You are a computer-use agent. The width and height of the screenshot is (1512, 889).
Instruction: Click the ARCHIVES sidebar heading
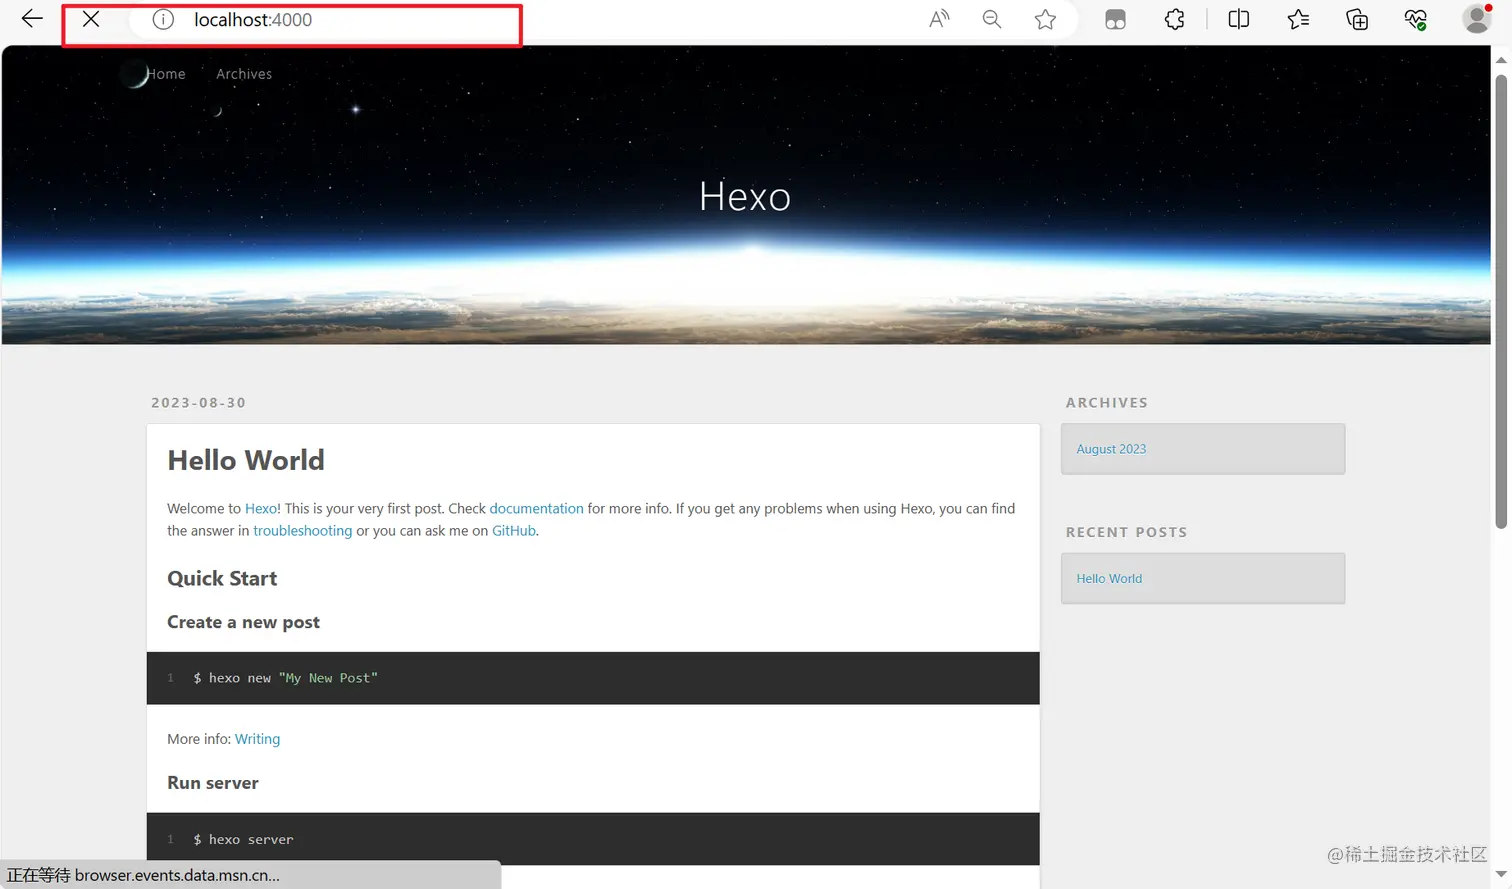1106,403
